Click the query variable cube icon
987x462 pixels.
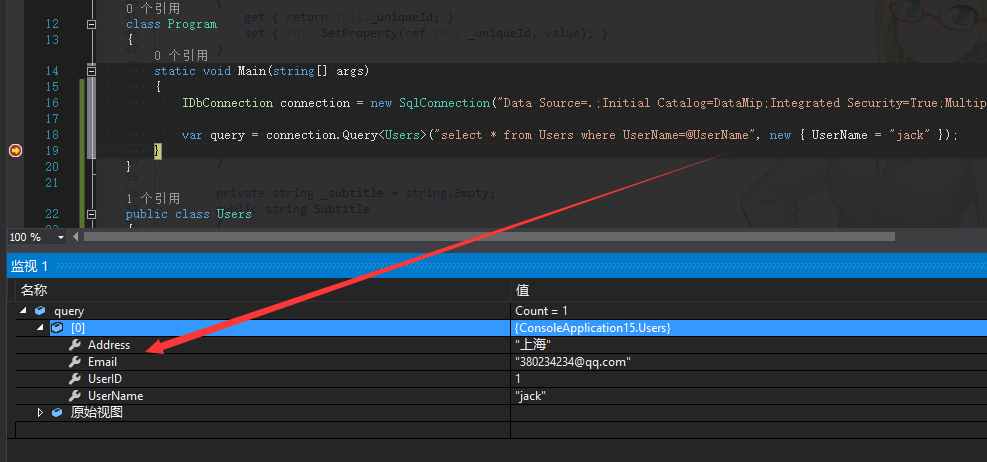click(40, 311)
